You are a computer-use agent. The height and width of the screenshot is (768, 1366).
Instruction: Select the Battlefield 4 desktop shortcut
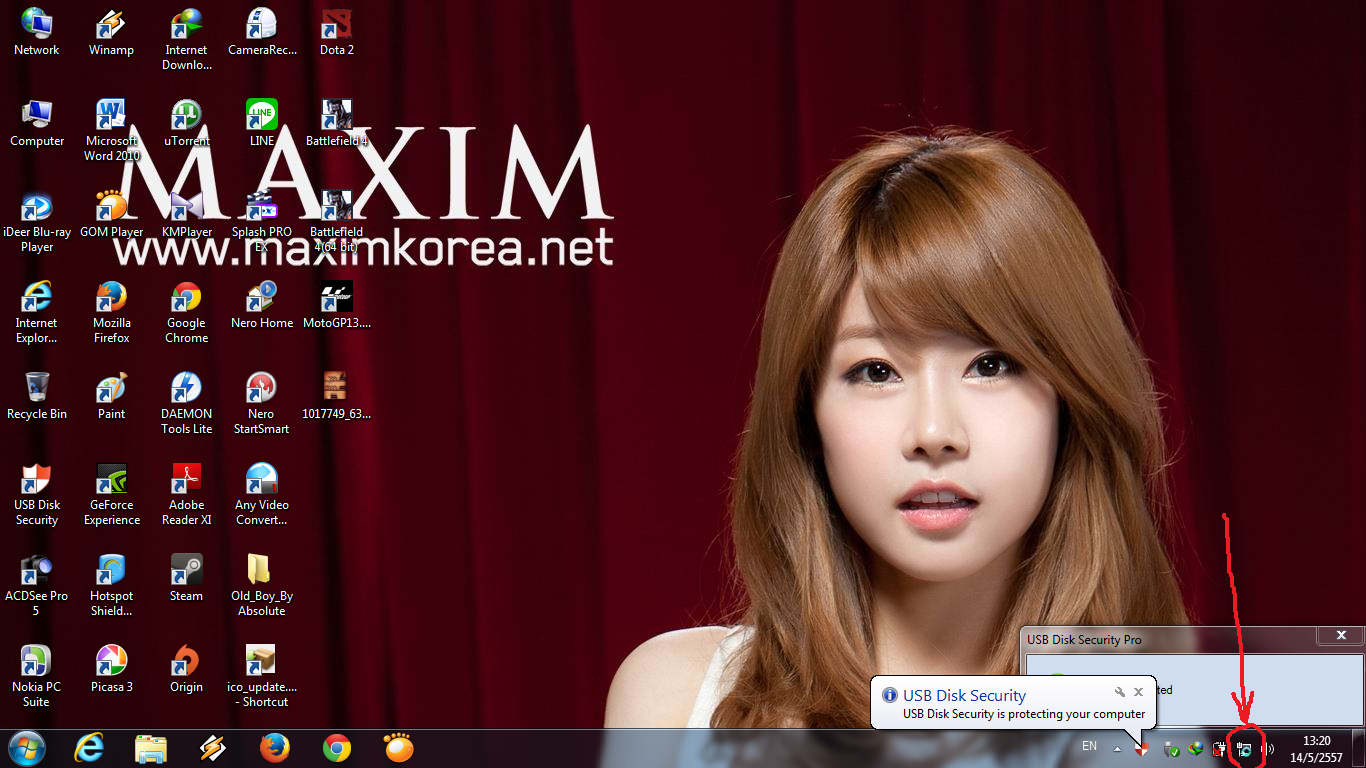[x=337, y=123]
